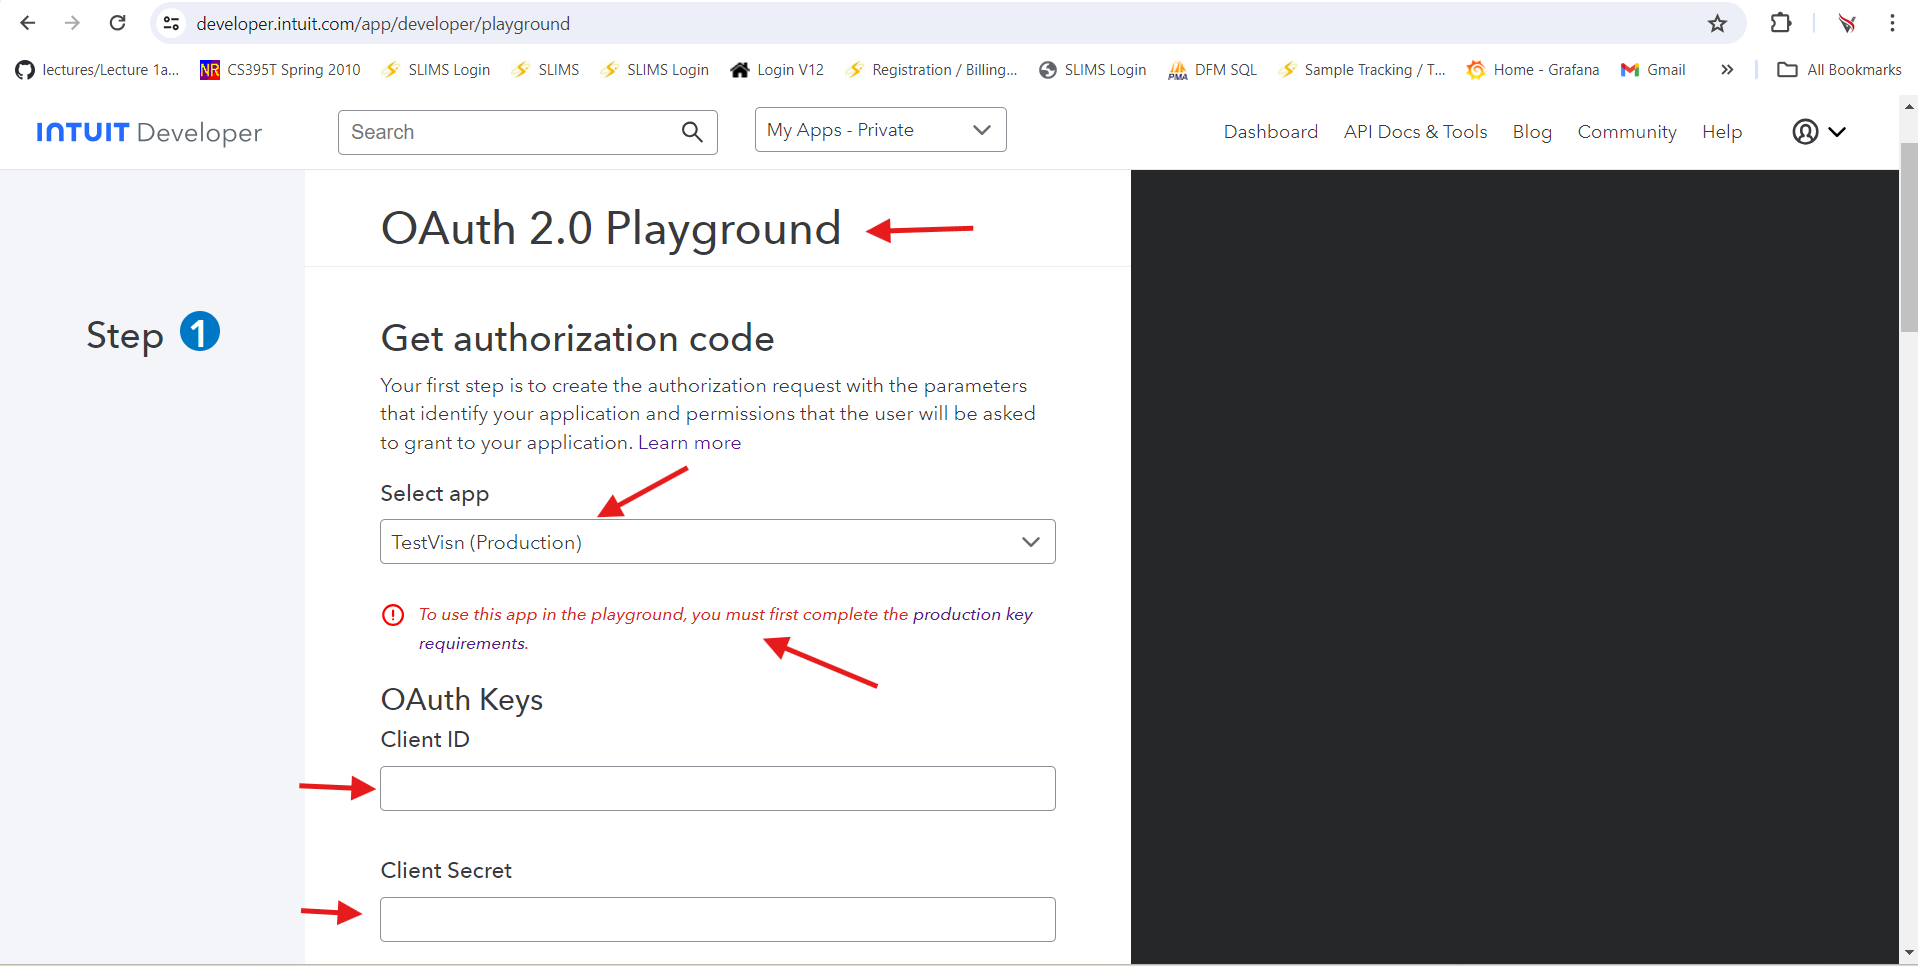Open Chrome's three-dot menu

1892,23
